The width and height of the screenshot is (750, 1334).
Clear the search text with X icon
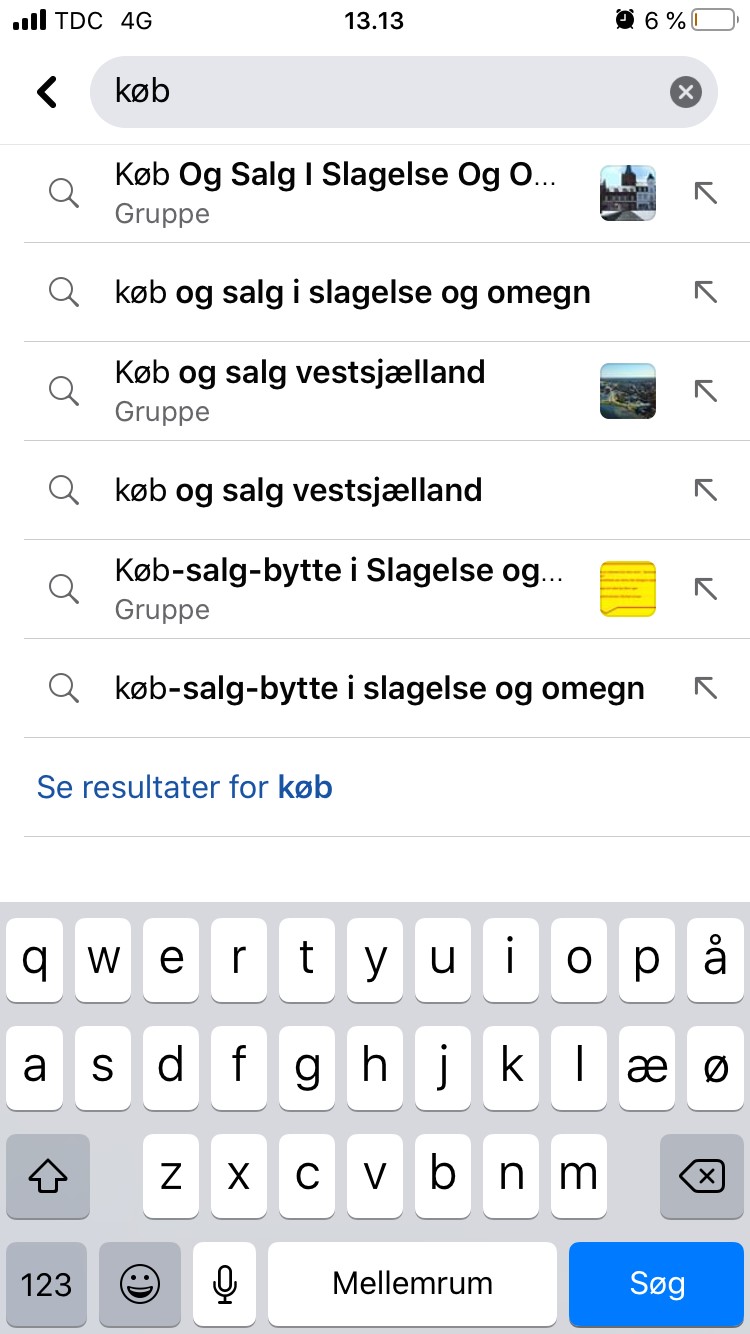point(685,93)
